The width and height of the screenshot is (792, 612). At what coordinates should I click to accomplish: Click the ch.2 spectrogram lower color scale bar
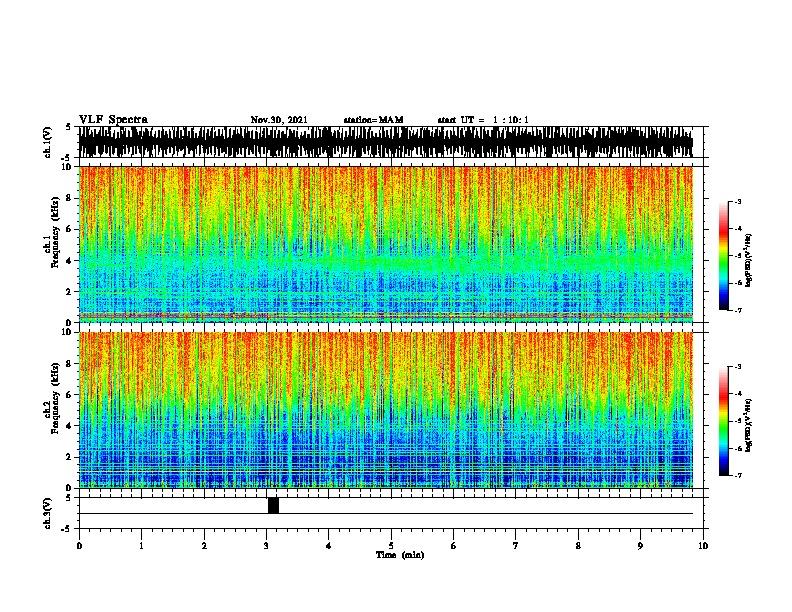tap(723, 421)
